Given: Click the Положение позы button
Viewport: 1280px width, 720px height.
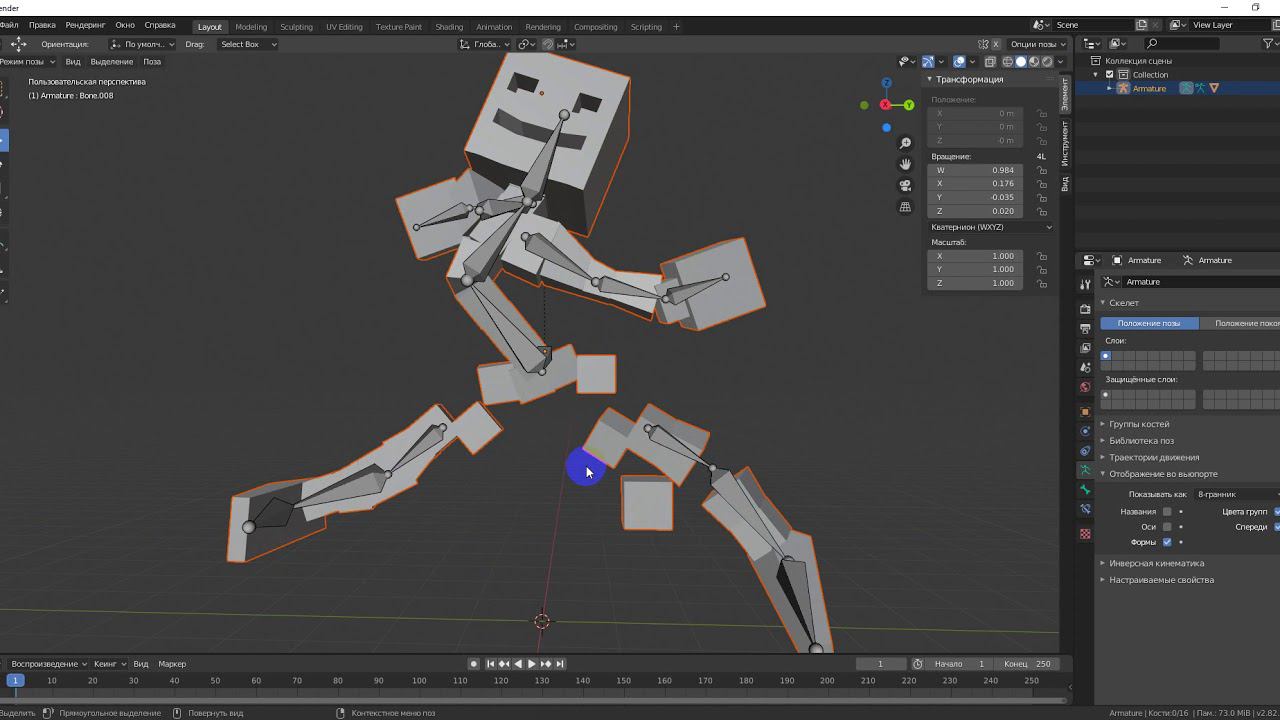Looking at the screenshot, I should (x=1148, y=323).
